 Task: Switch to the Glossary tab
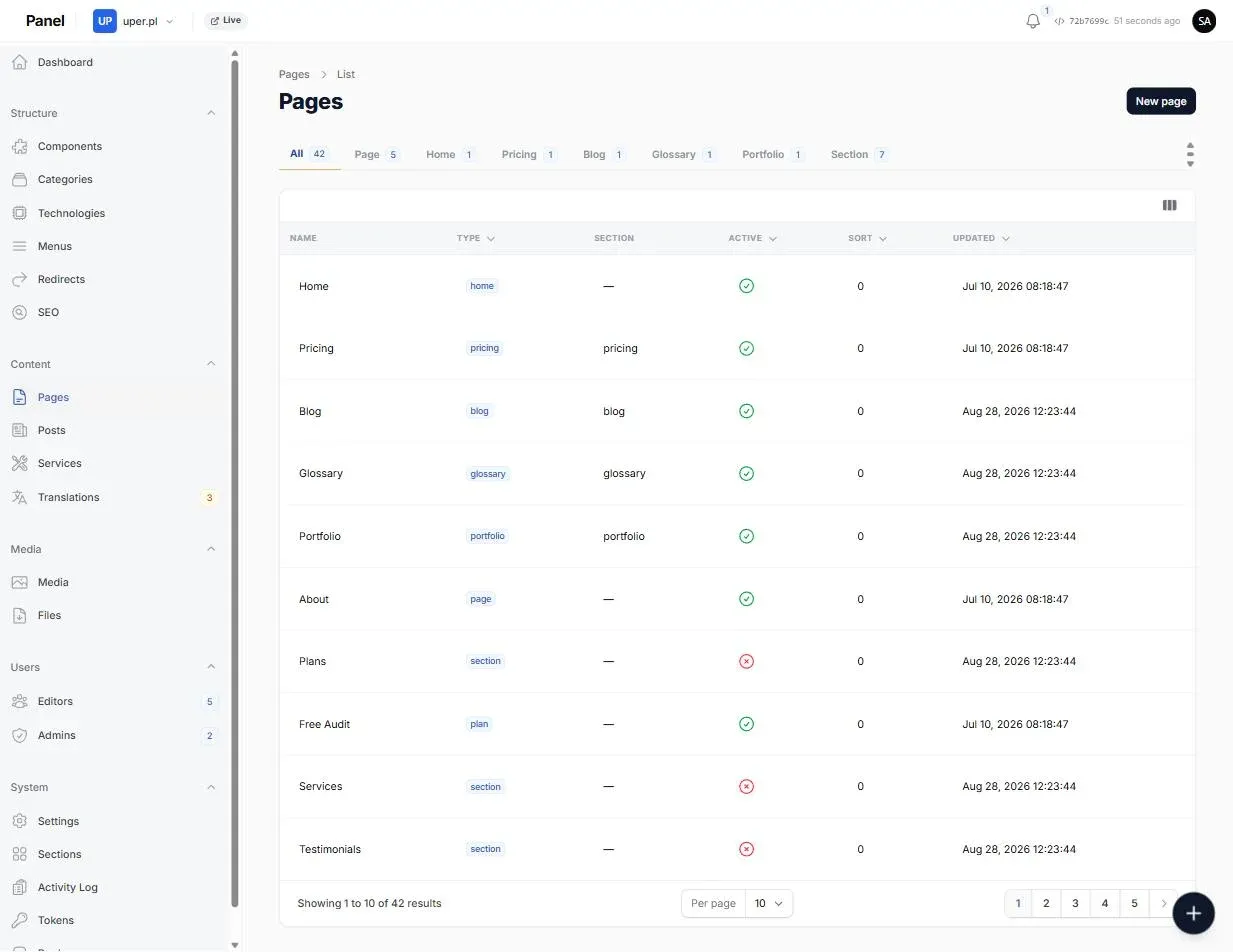point(683,154)
